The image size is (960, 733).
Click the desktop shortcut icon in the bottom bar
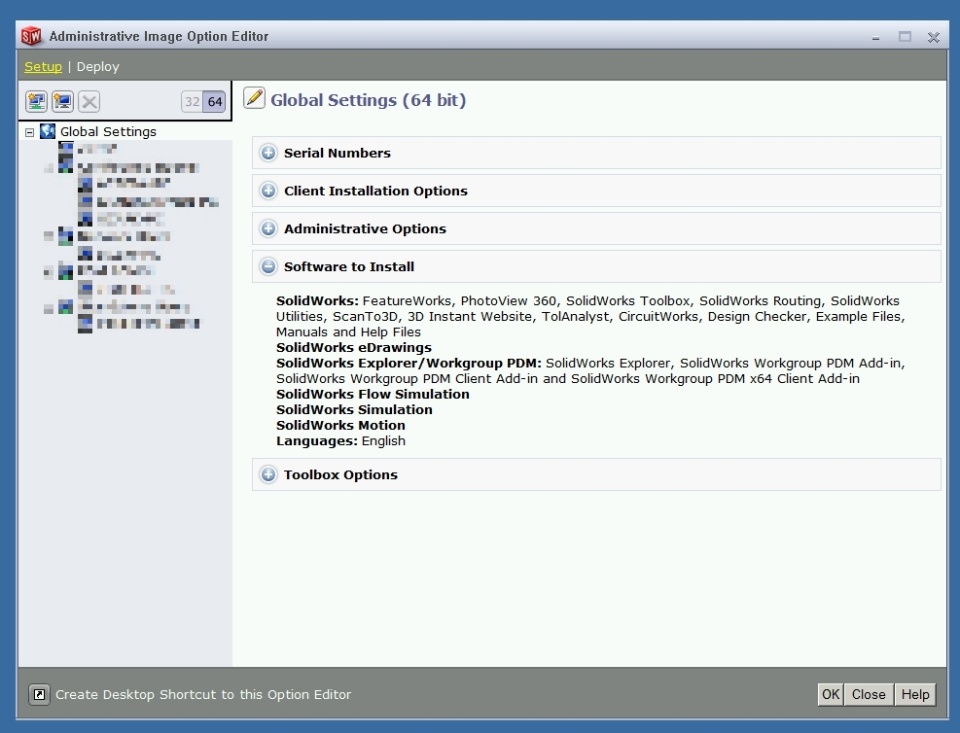(x=39, y=694)
